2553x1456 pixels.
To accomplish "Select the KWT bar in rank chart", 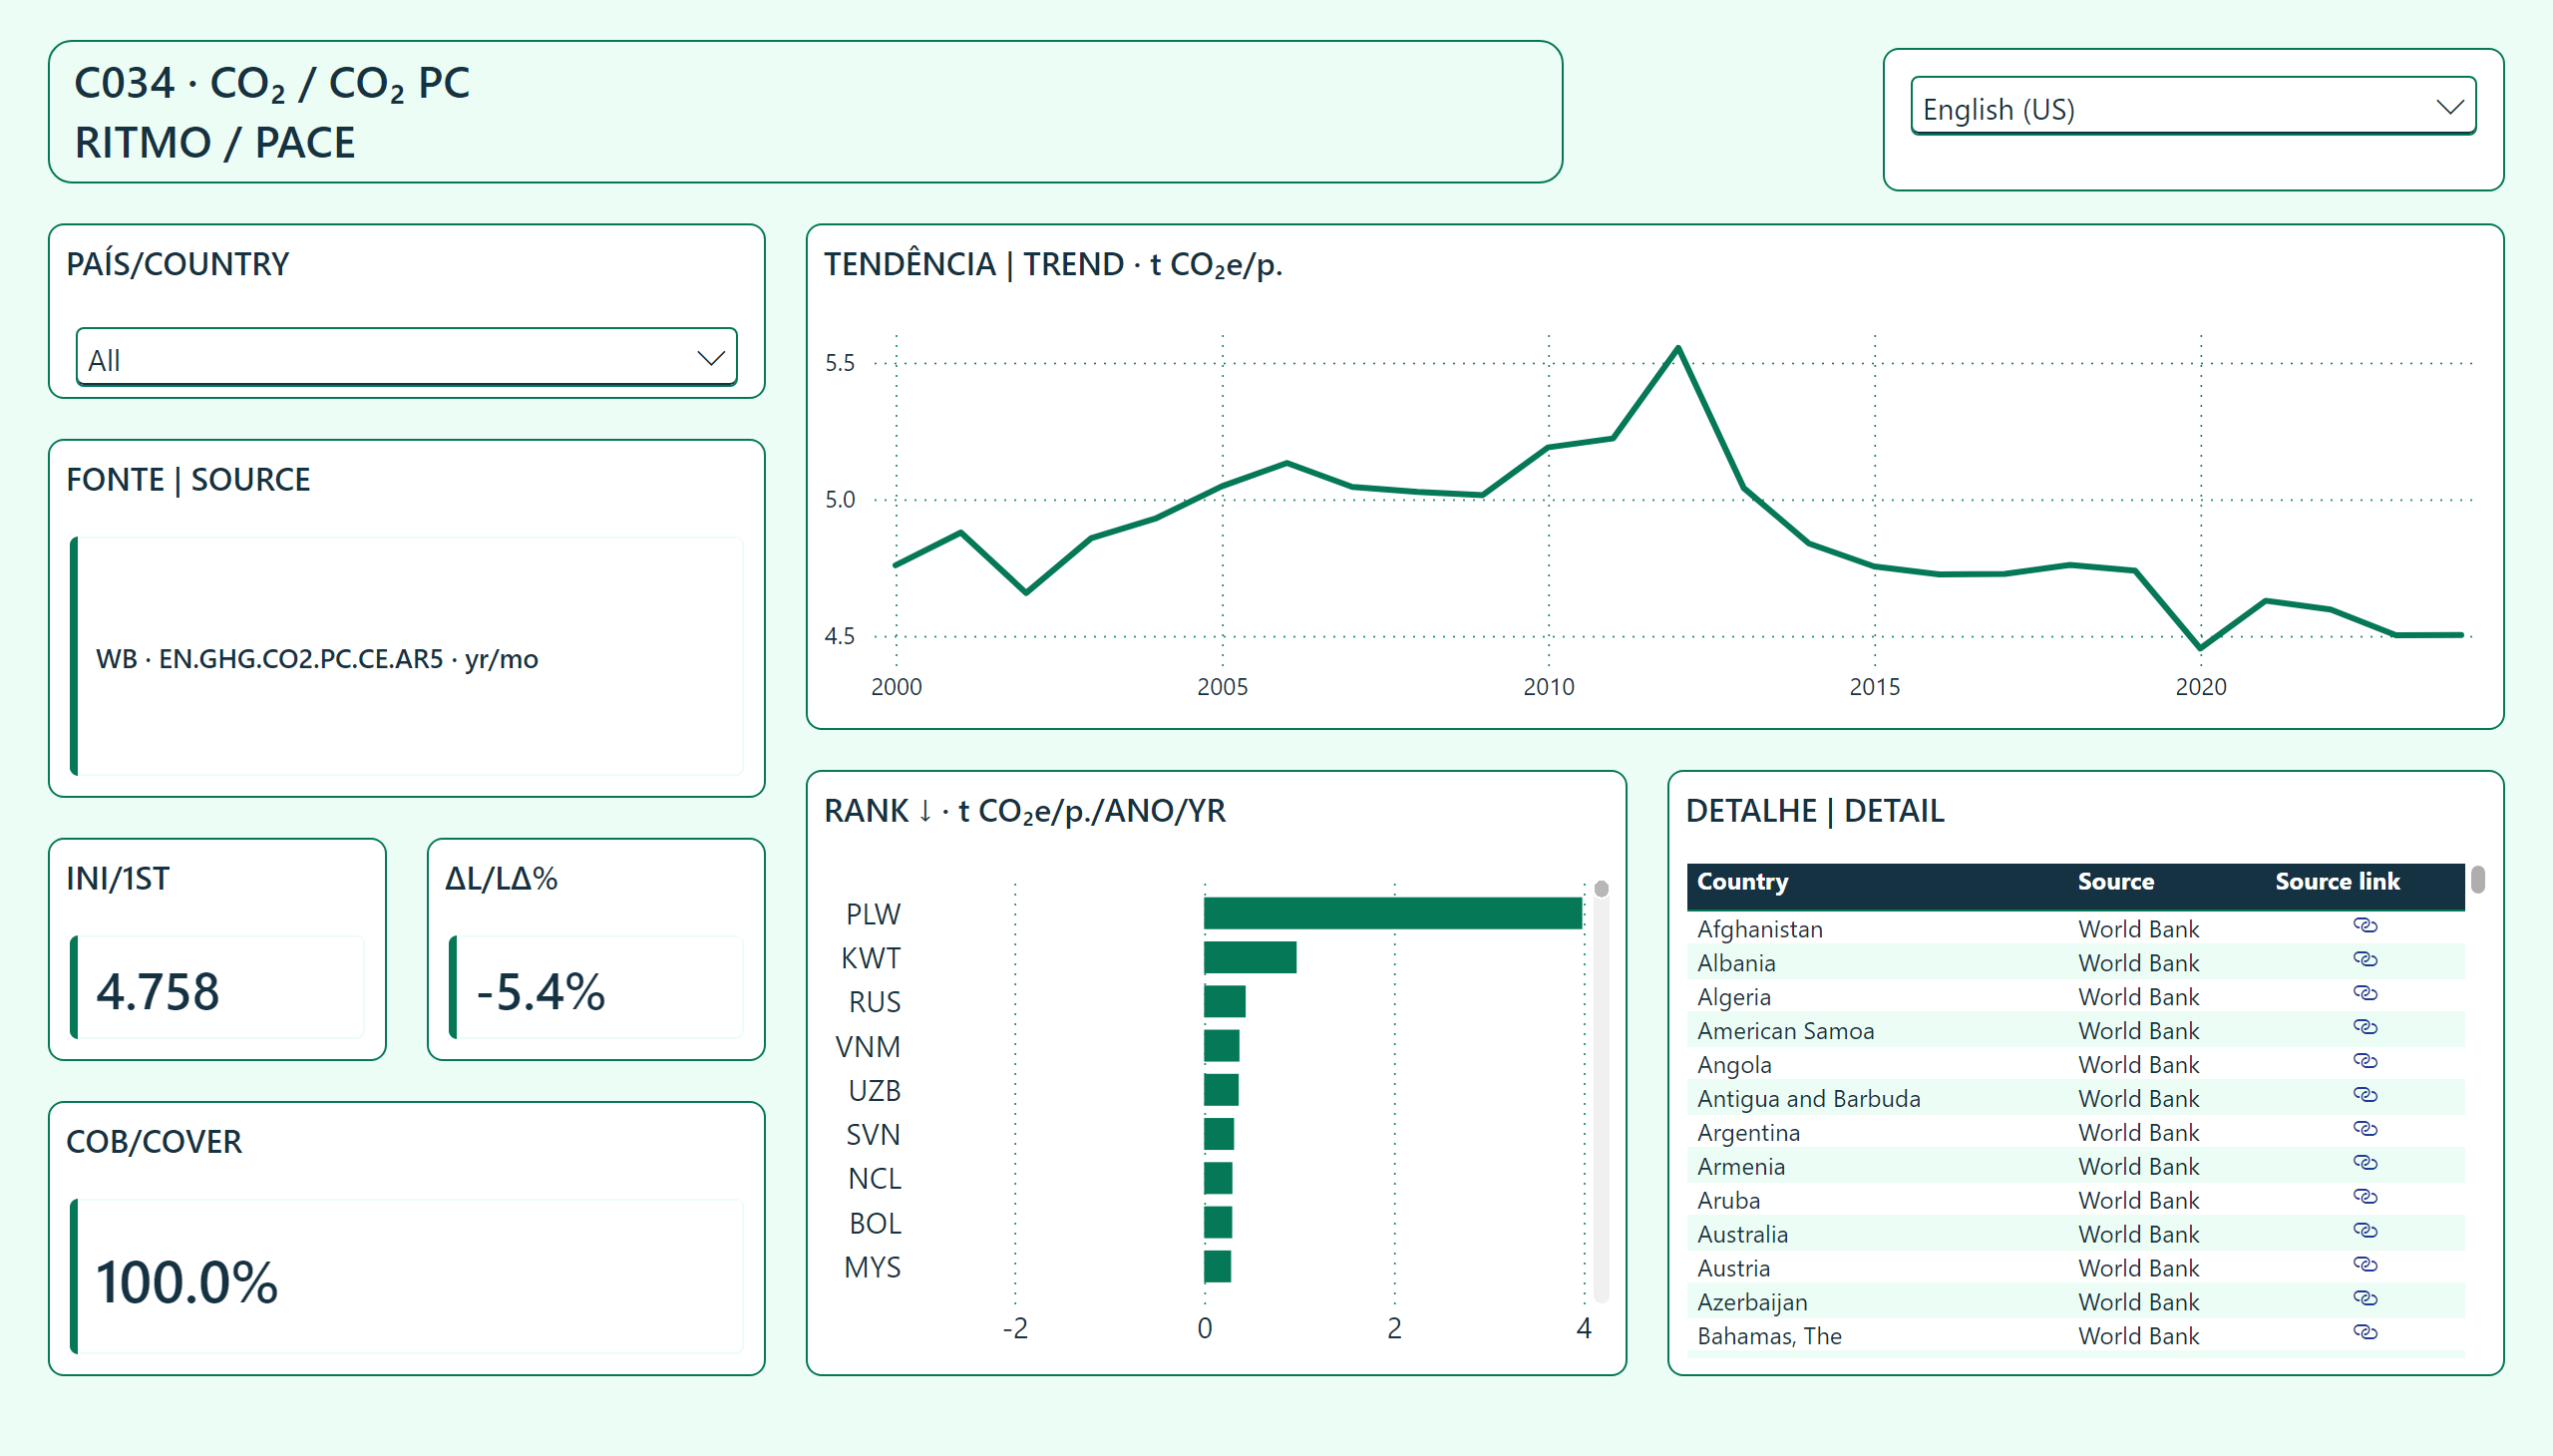I will point(1250,958).
